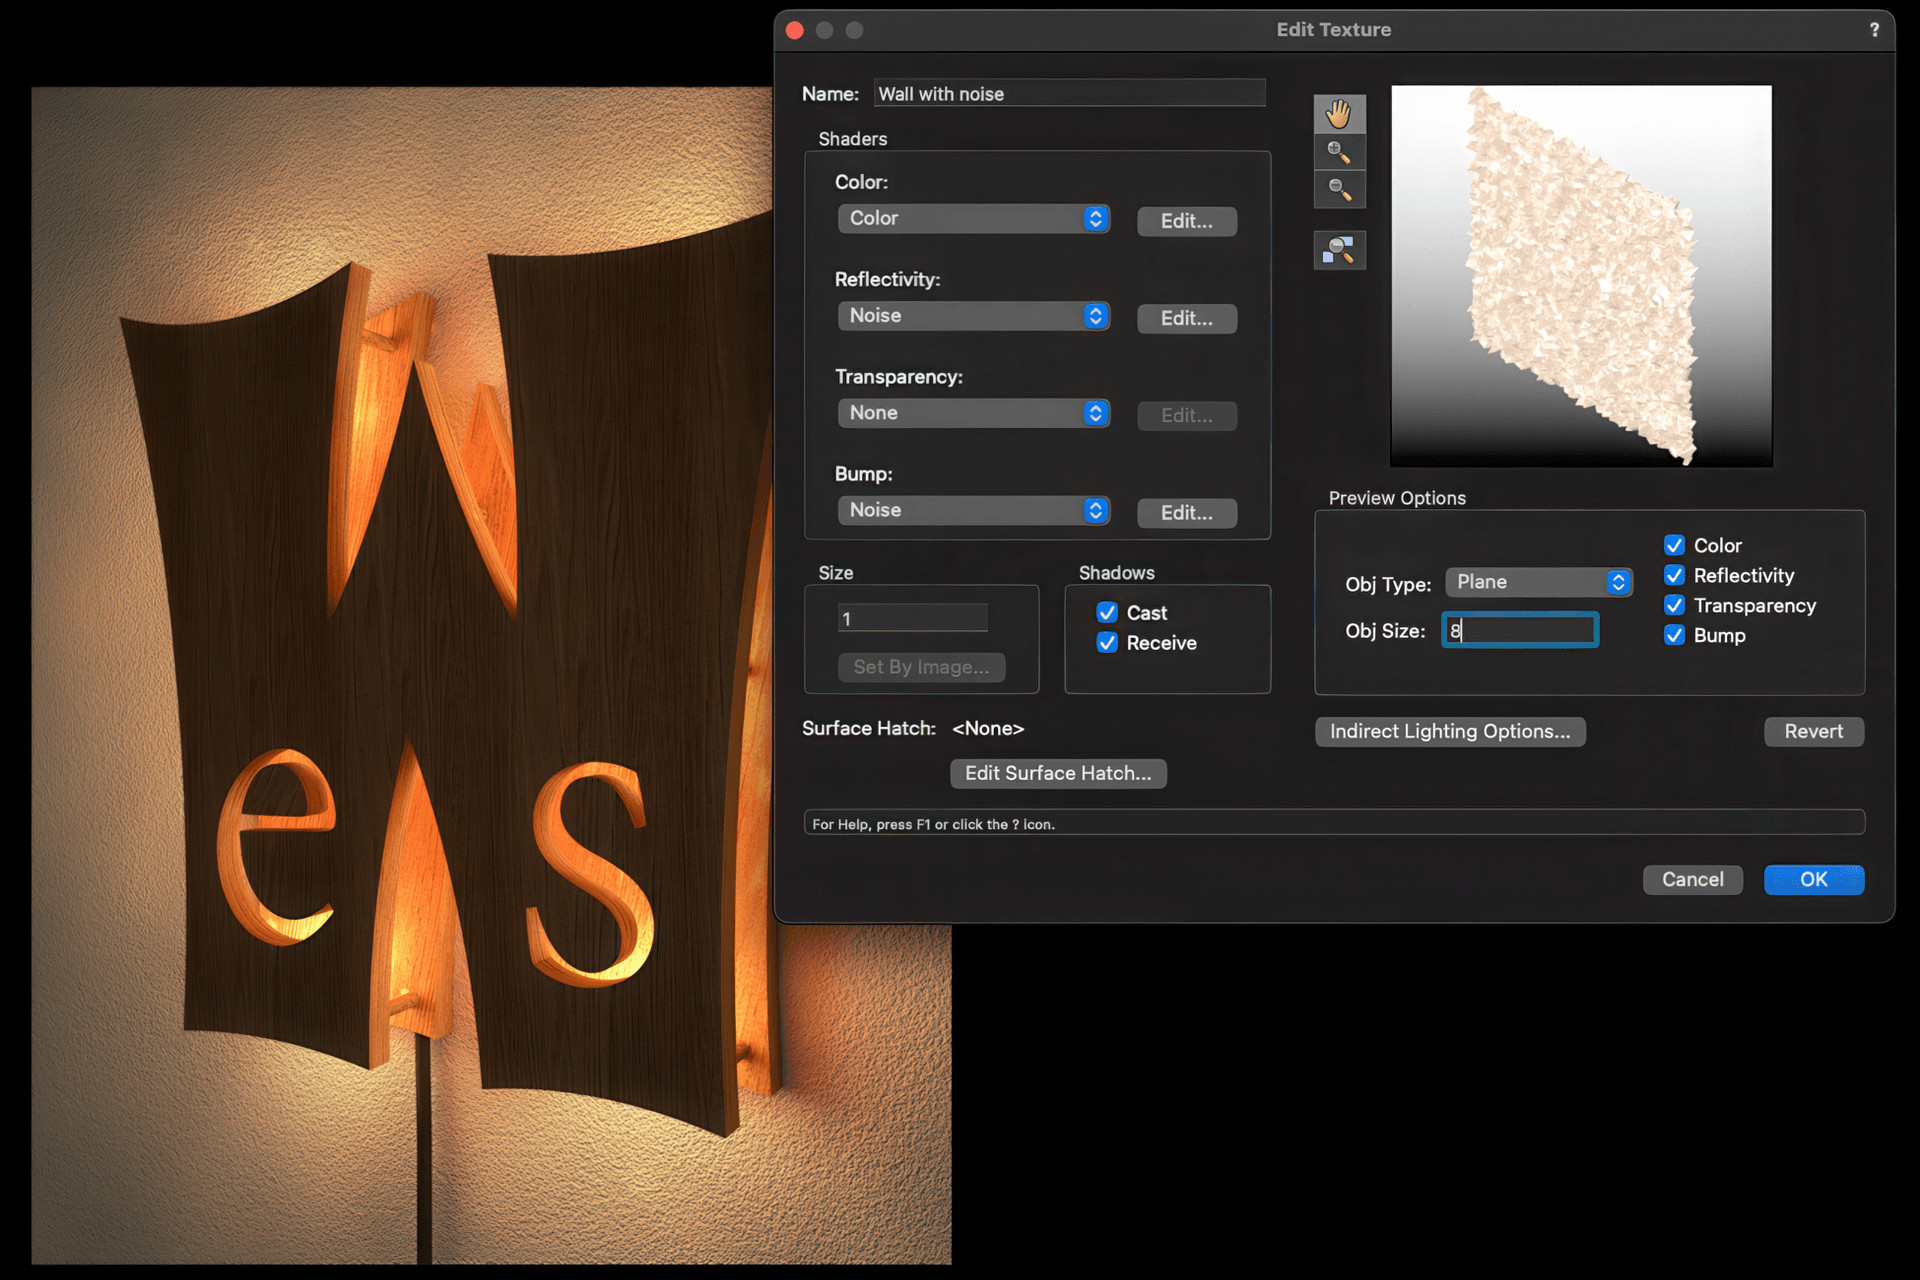Click the texture Name field showing Wall with noise
The image size is (1920, 1280).
pos(1069,93)
